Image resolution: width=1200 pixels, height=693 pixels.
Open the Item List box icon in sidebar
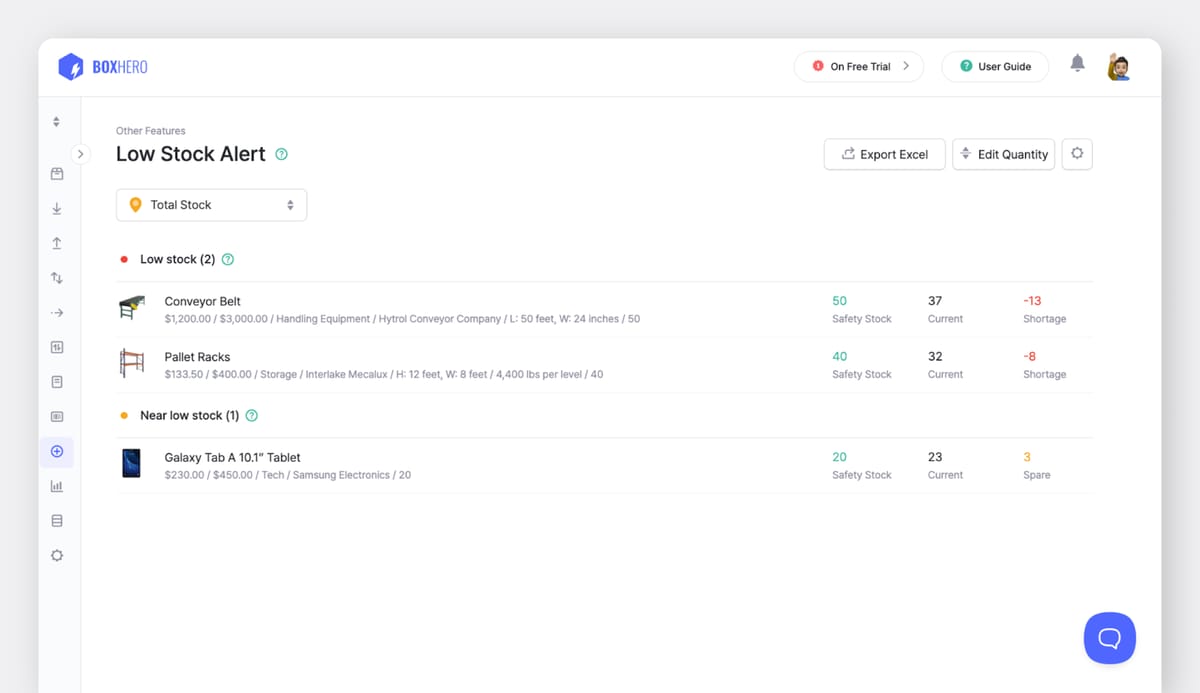pos(57,174)
